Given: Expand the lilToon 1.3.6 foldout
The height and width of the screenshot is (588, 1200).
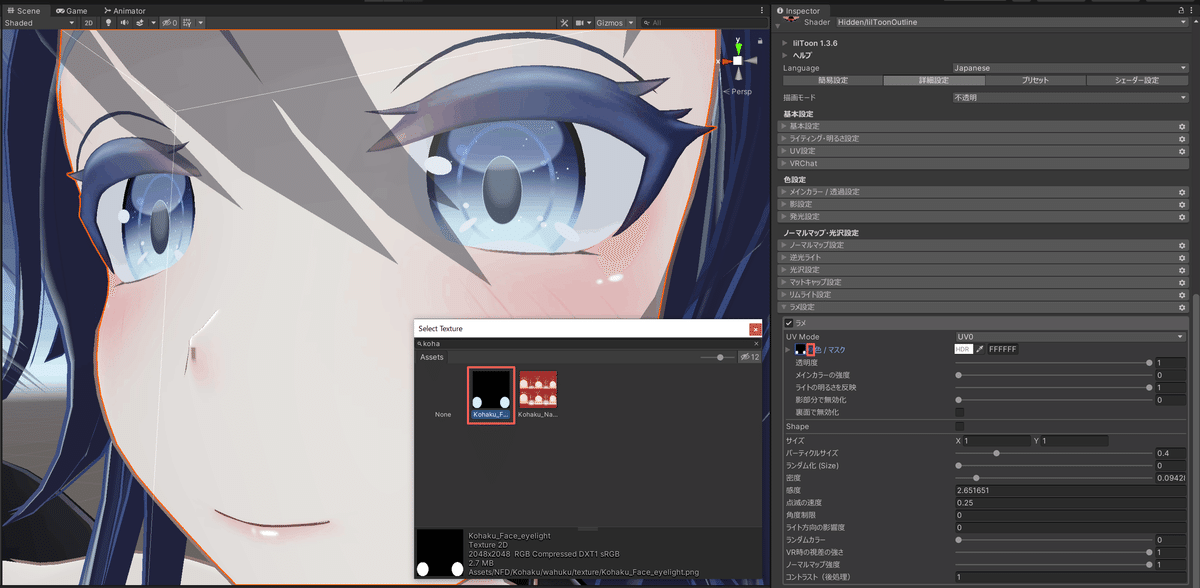Looking at the screenshot, I should (x=785, y=43).
